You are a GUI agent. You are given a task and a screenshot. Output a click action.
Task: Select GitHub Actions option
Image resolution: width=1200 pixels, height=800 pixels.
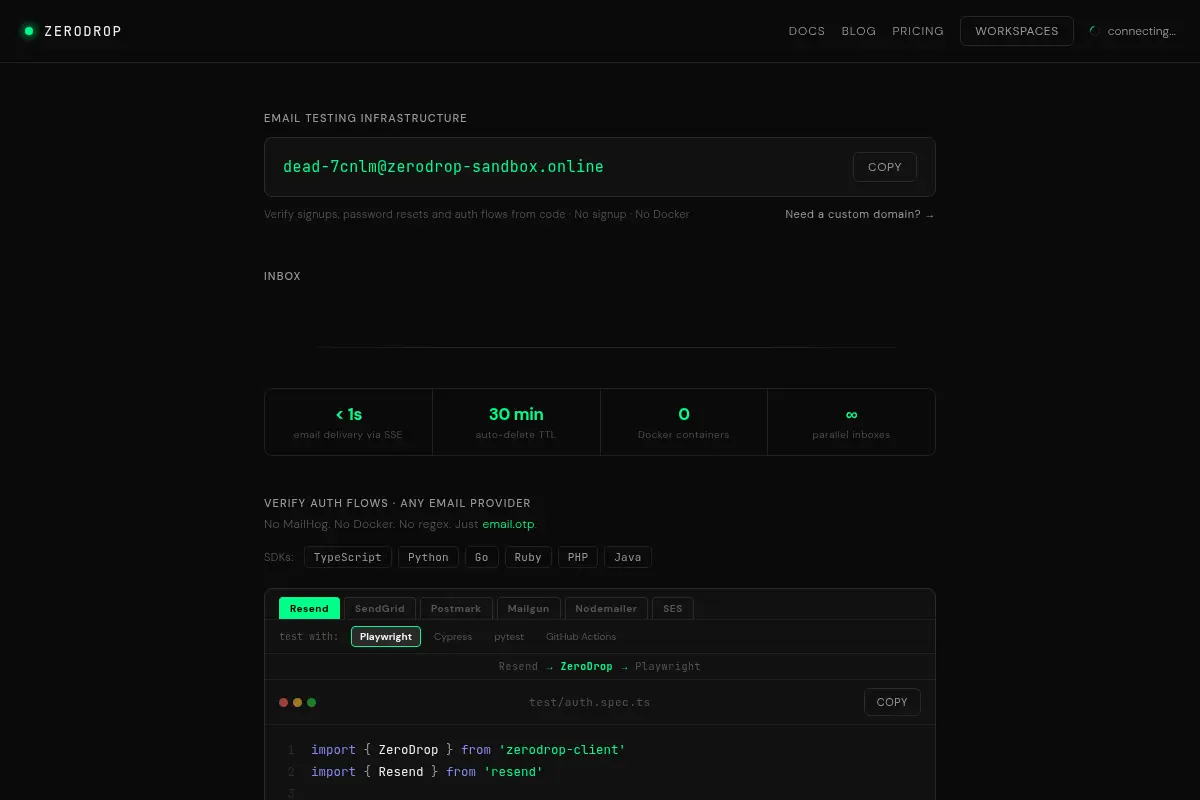(x=581, y=637)
